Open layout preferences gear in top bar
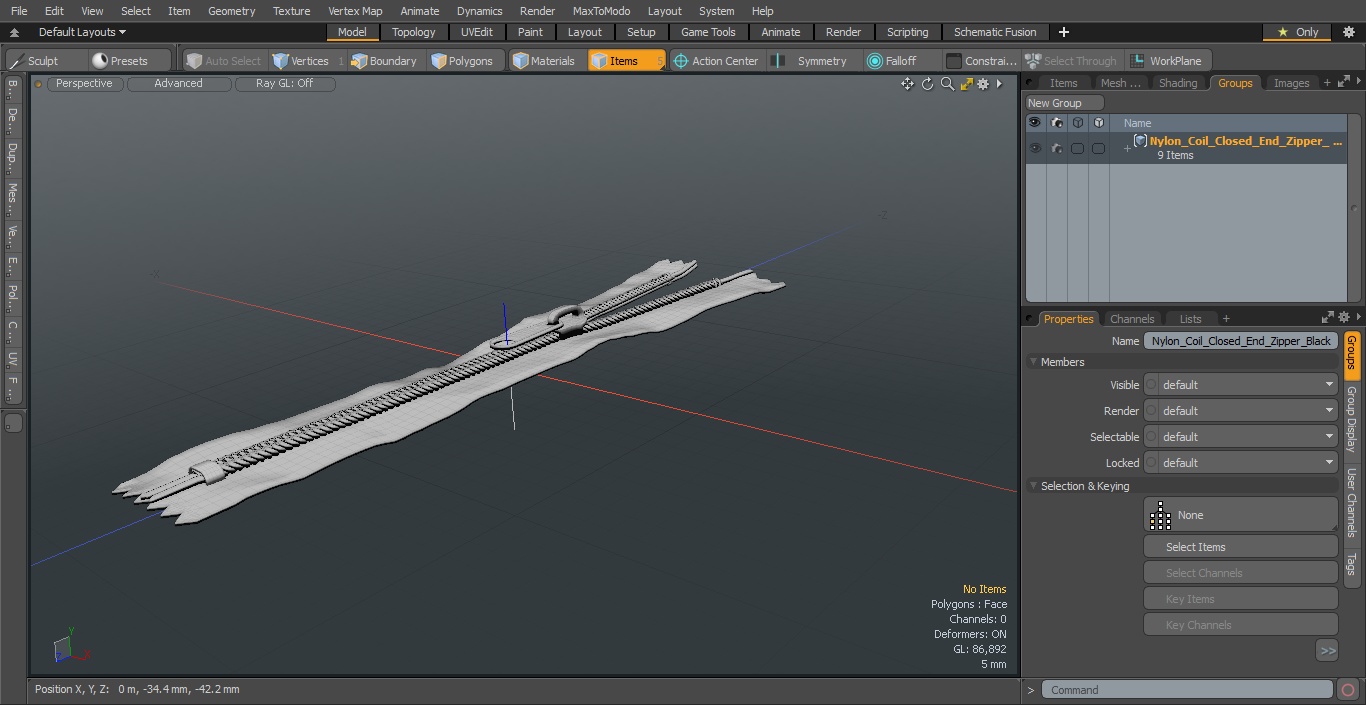 (1348, 32)
